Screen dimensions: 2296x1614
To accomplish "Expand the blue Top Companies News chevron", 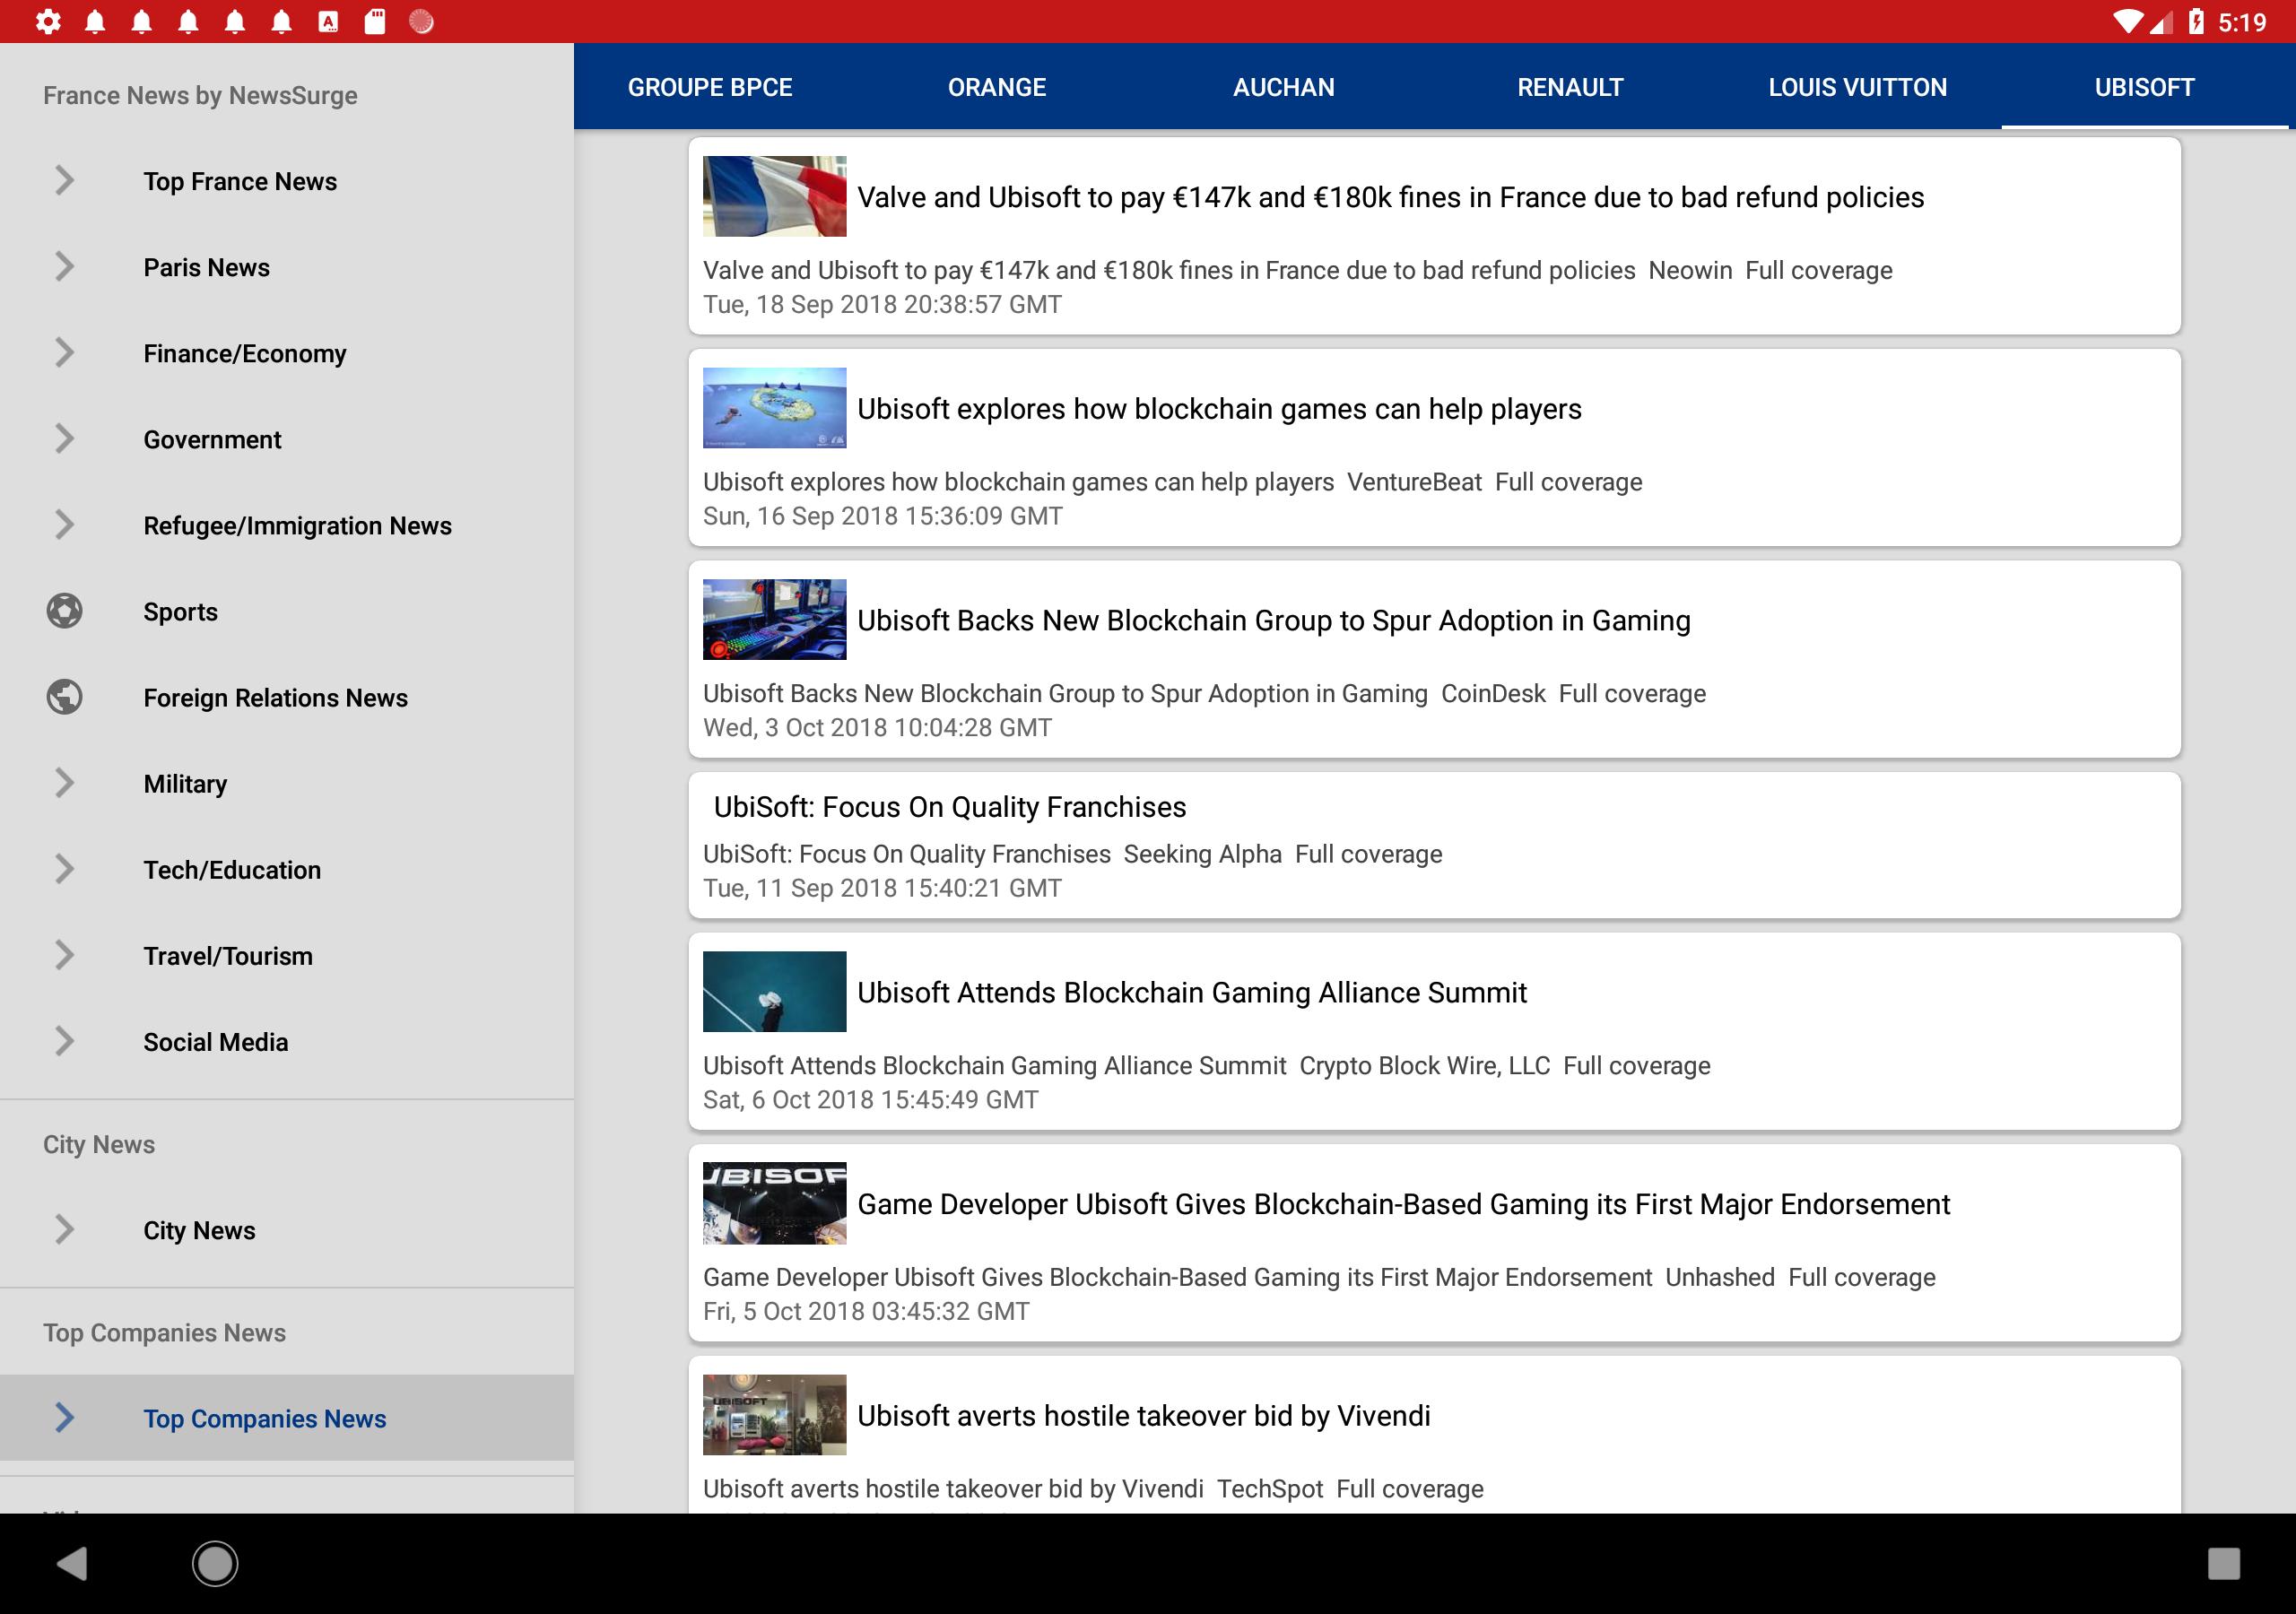I will coord(64,1417).
